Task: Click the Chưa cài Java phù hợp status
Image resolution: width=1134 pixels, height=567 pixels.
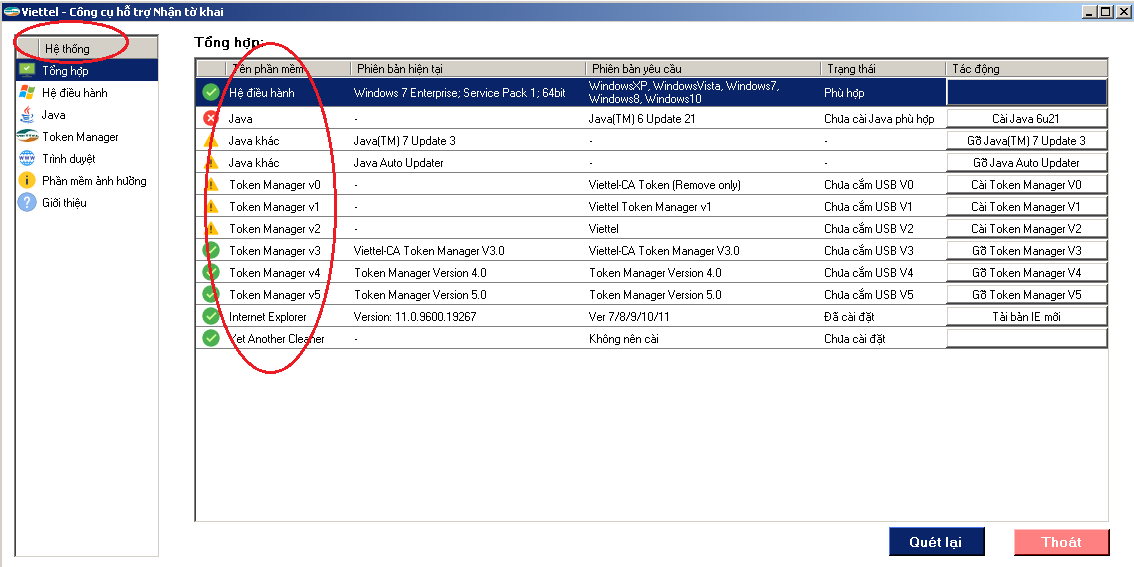Action: [879, 119]
